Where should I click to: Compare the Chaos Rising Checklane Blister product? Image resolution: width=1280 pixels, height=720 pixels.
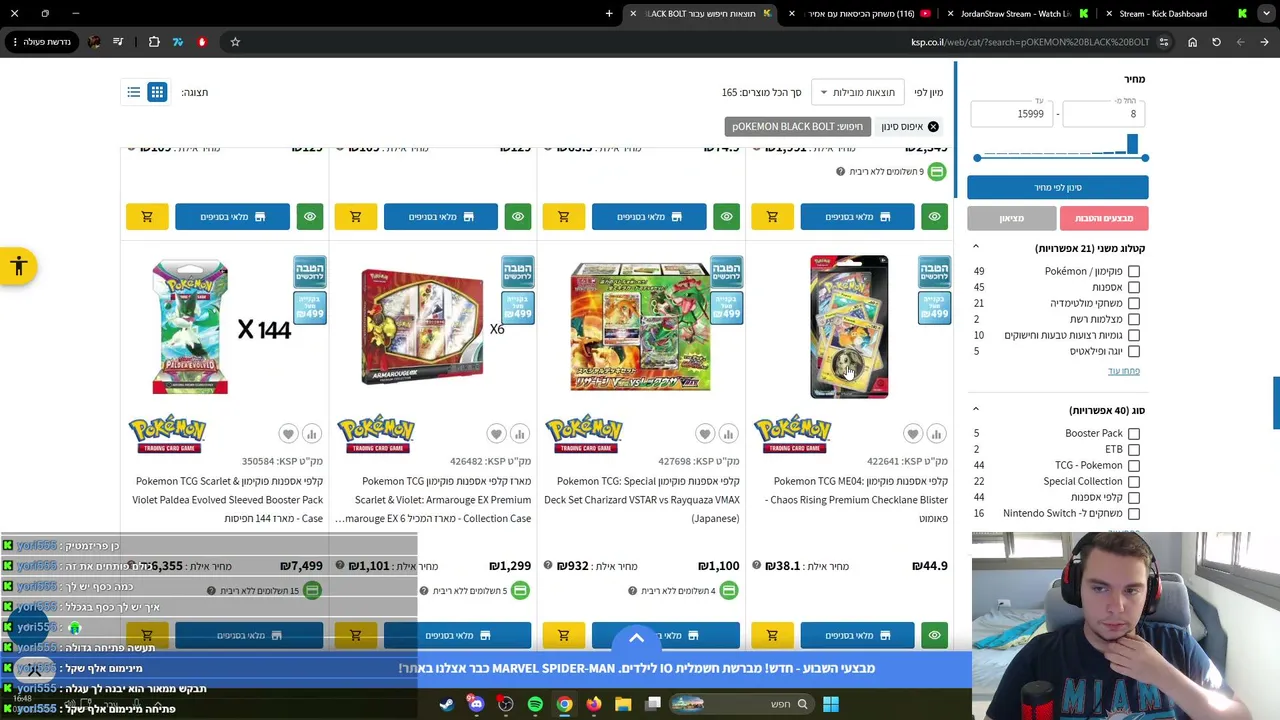click(936, 434)
